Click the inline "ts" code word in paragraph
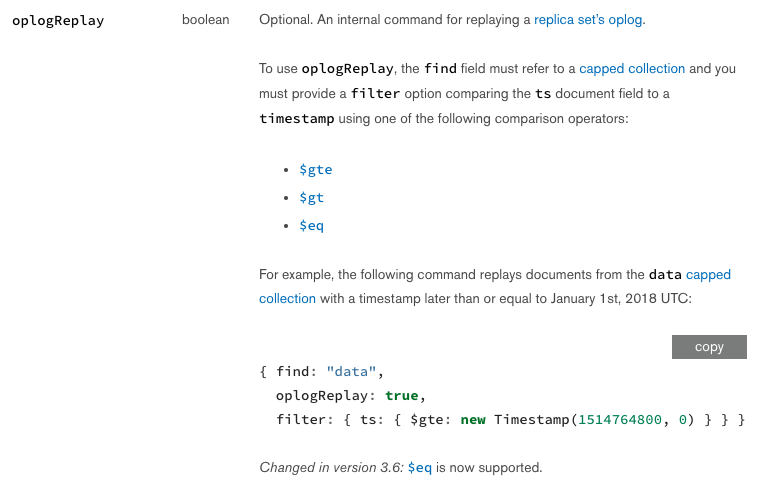Image resolution: width=780 pixels, height=490 pixels. pyautogui.click(x=544, y=94)
